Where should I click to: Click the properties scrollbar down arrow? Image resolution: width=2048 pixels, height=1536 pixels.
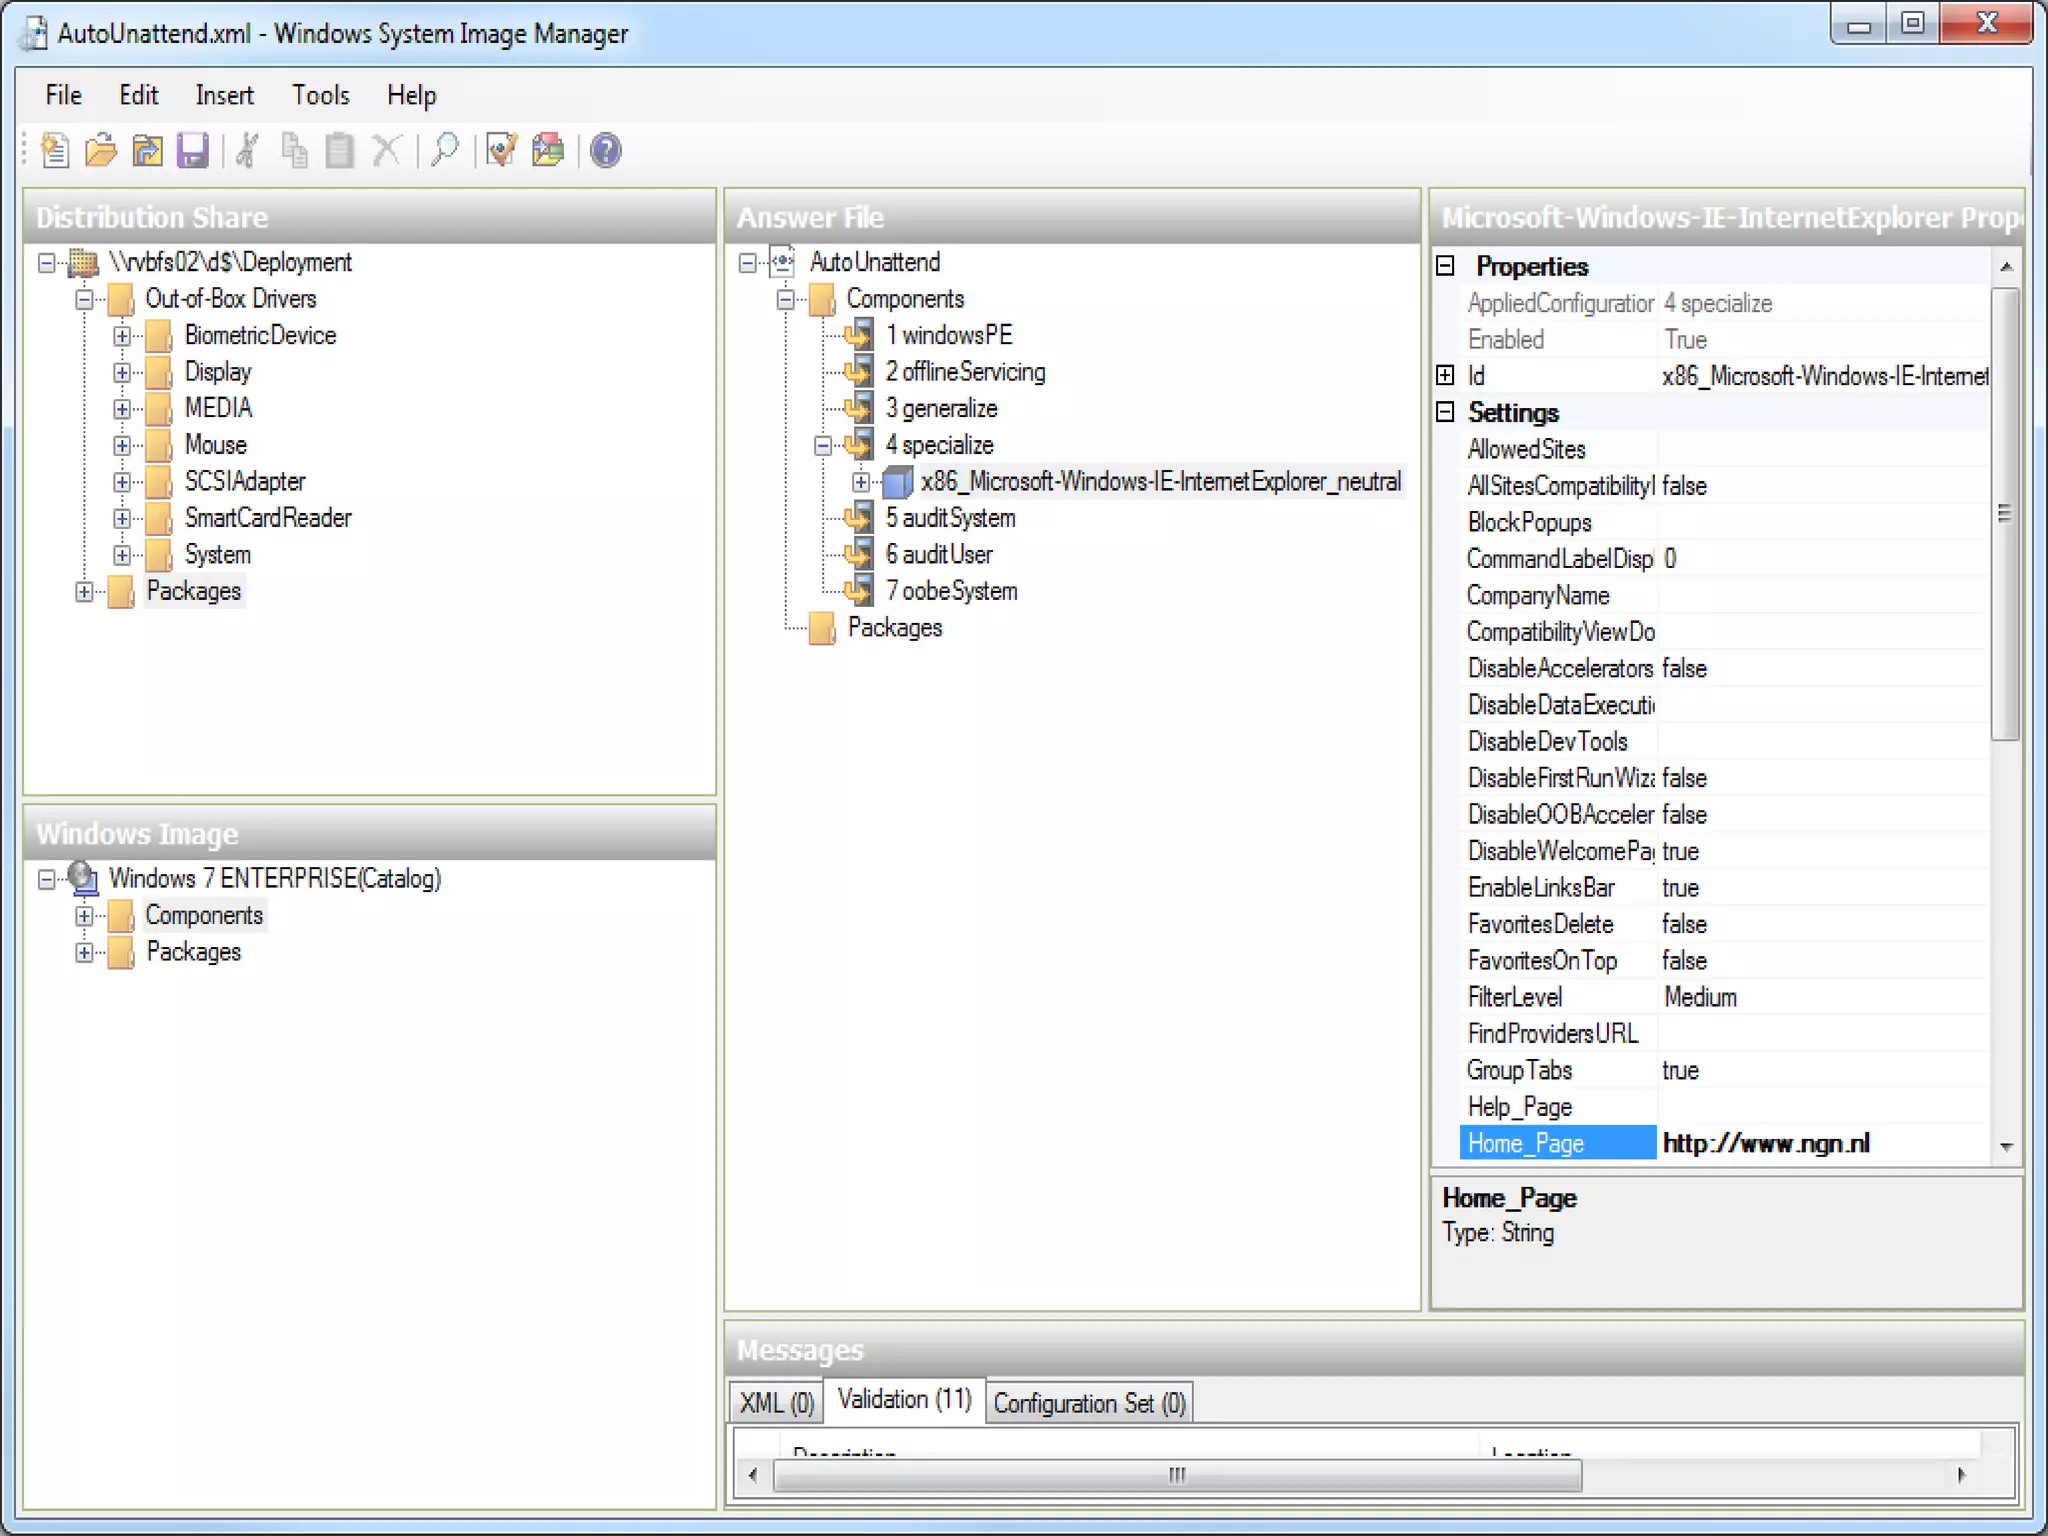[2006, 1146]
